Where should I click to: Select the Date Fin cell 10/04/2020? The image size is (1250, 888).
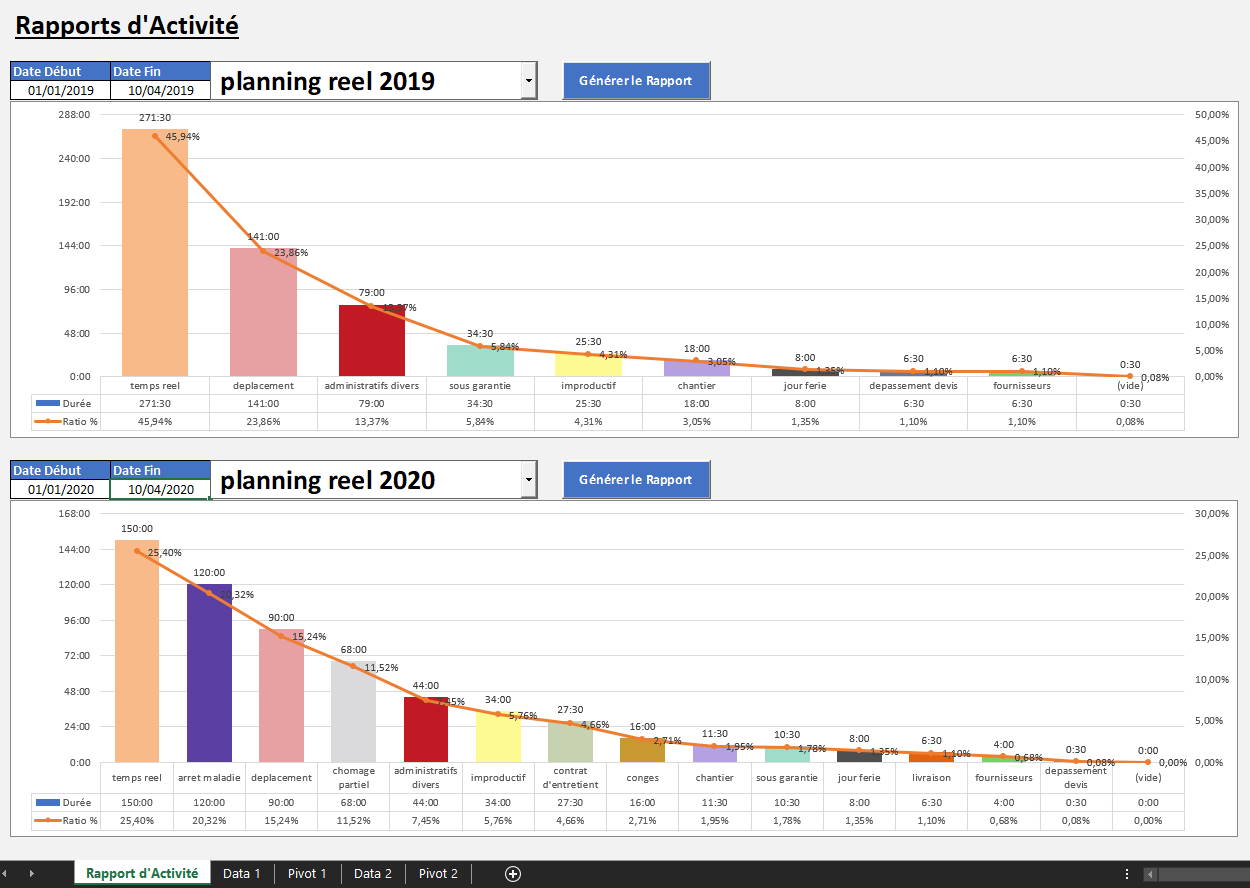[x=161, y=489]
